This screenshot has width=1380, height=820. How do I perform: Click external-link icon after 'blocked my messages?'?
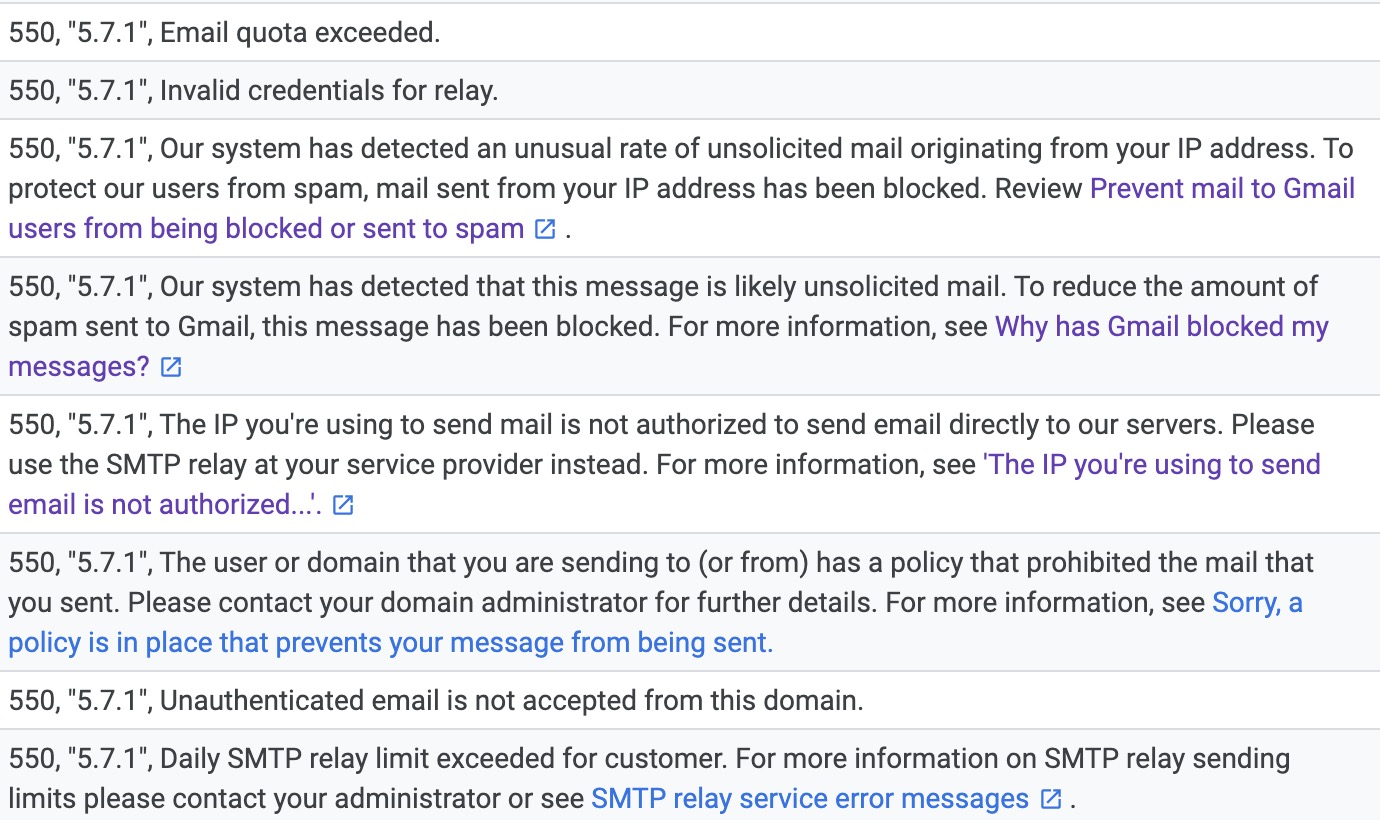pos(171,367)
